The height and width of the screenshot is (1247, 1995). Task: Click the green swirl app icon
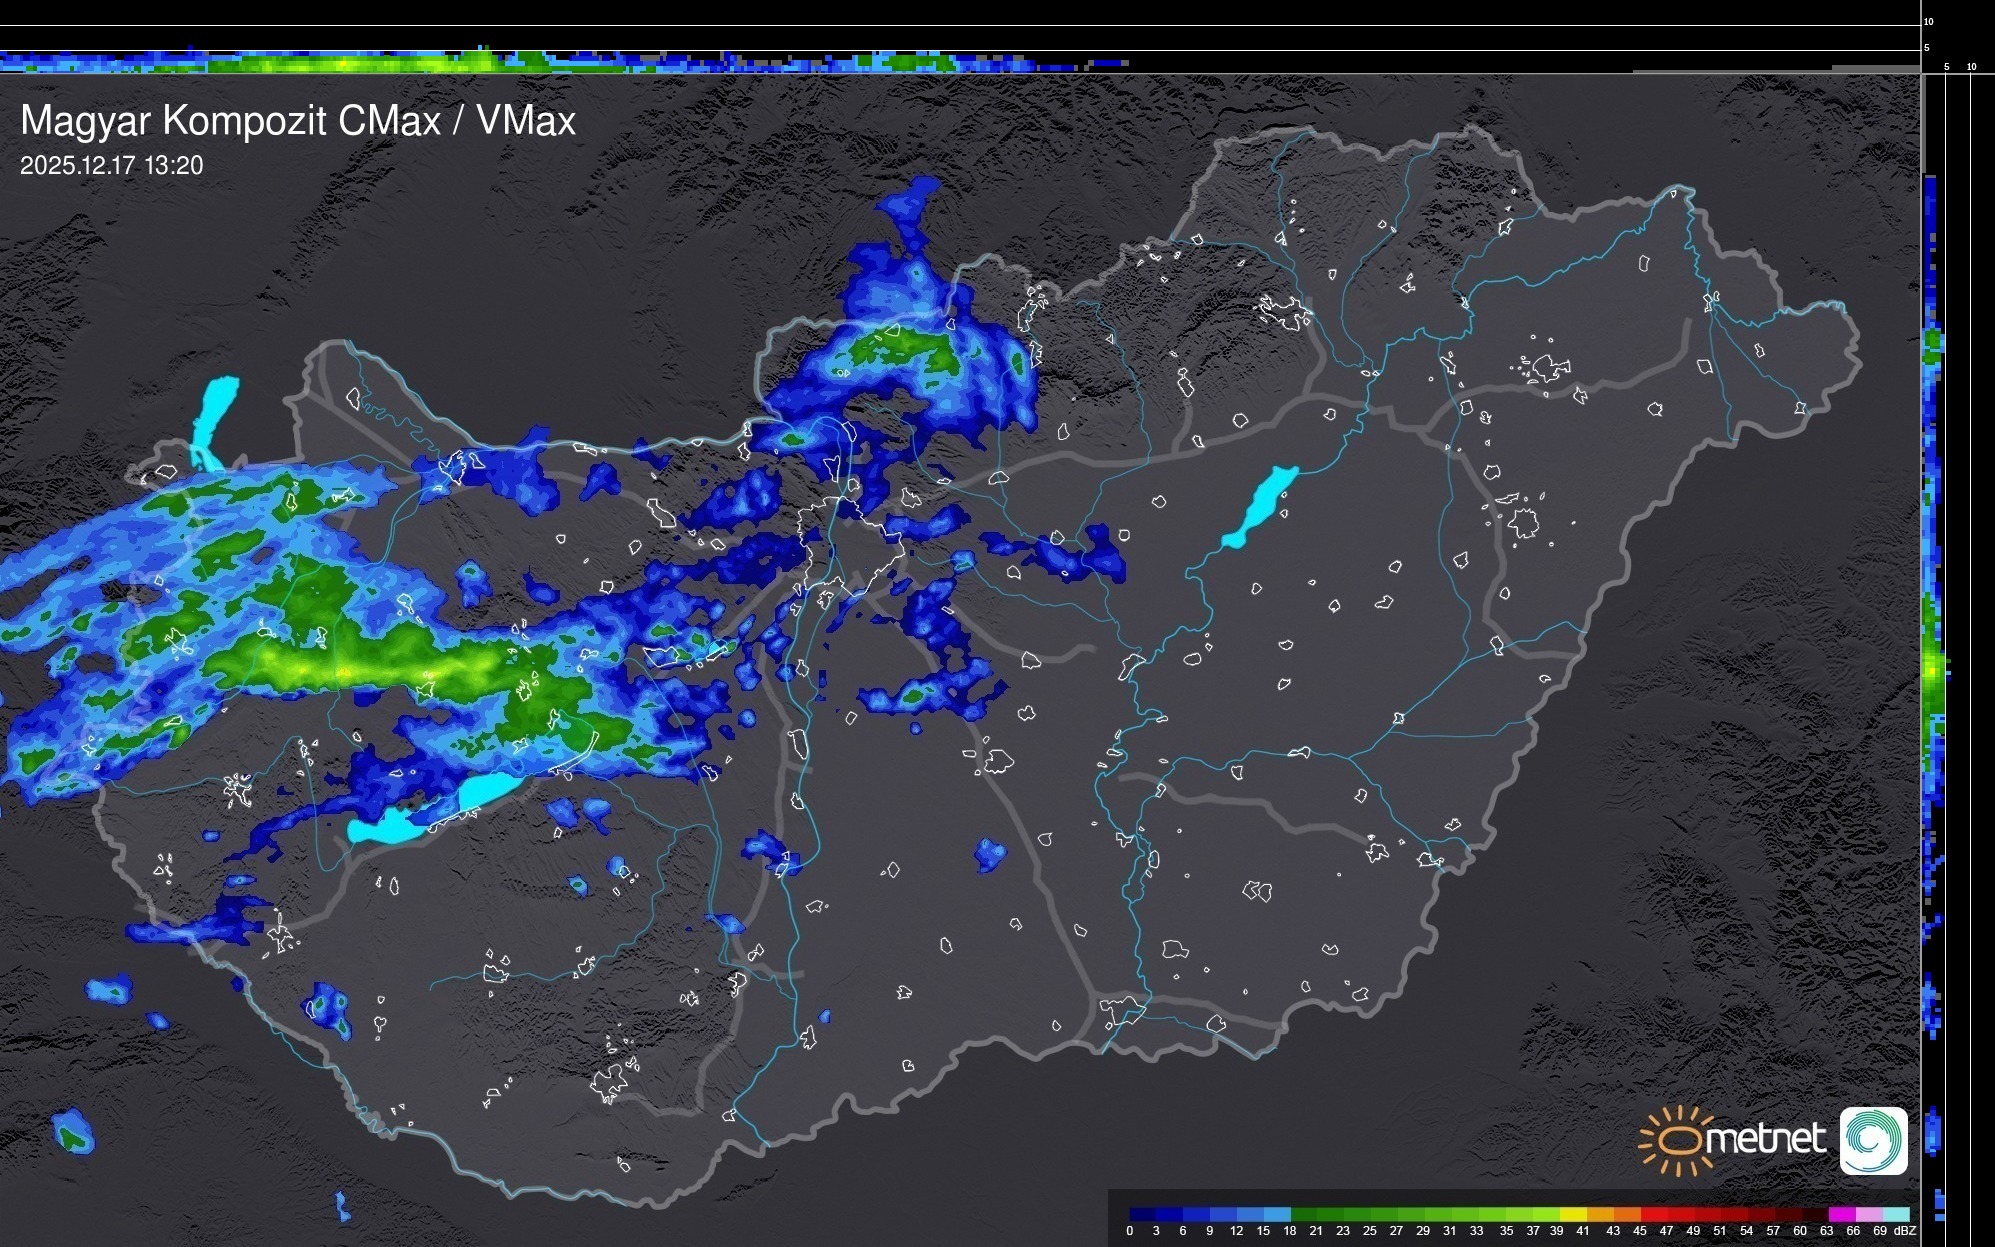[1873, 1140]
